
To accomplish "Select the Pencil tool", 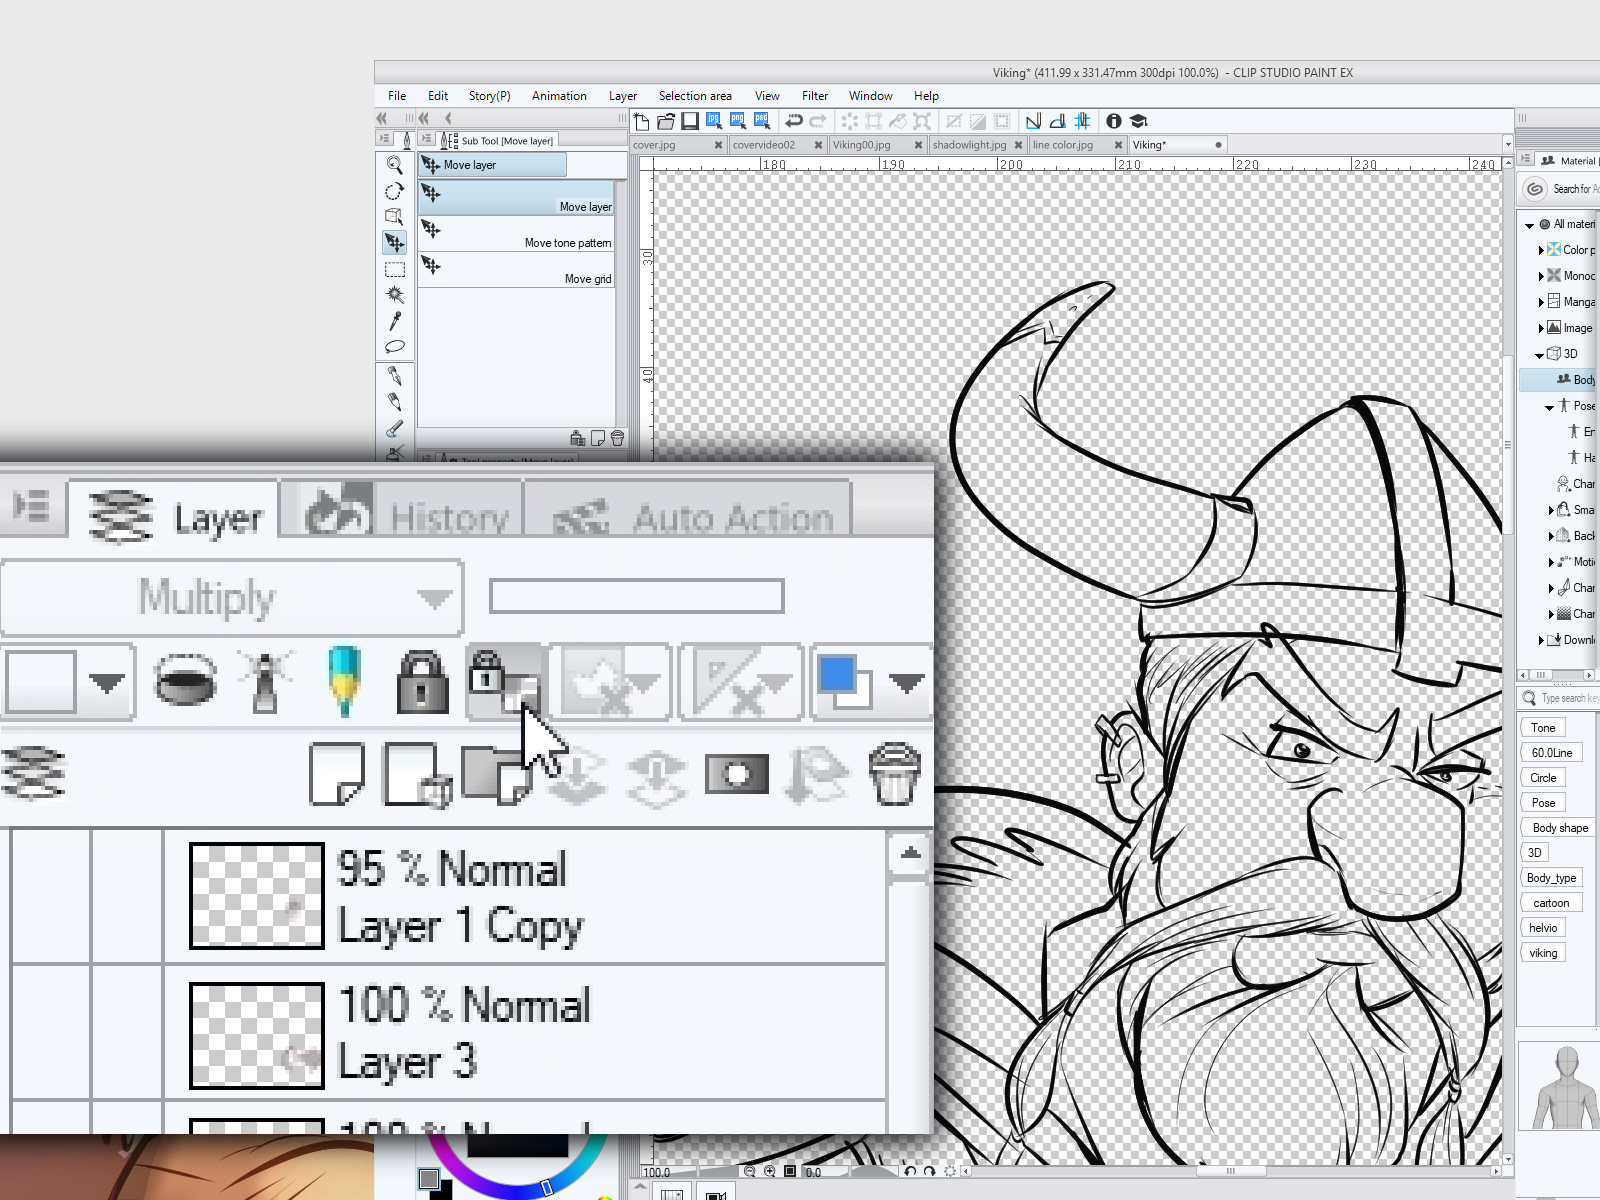I will point(394,402).
